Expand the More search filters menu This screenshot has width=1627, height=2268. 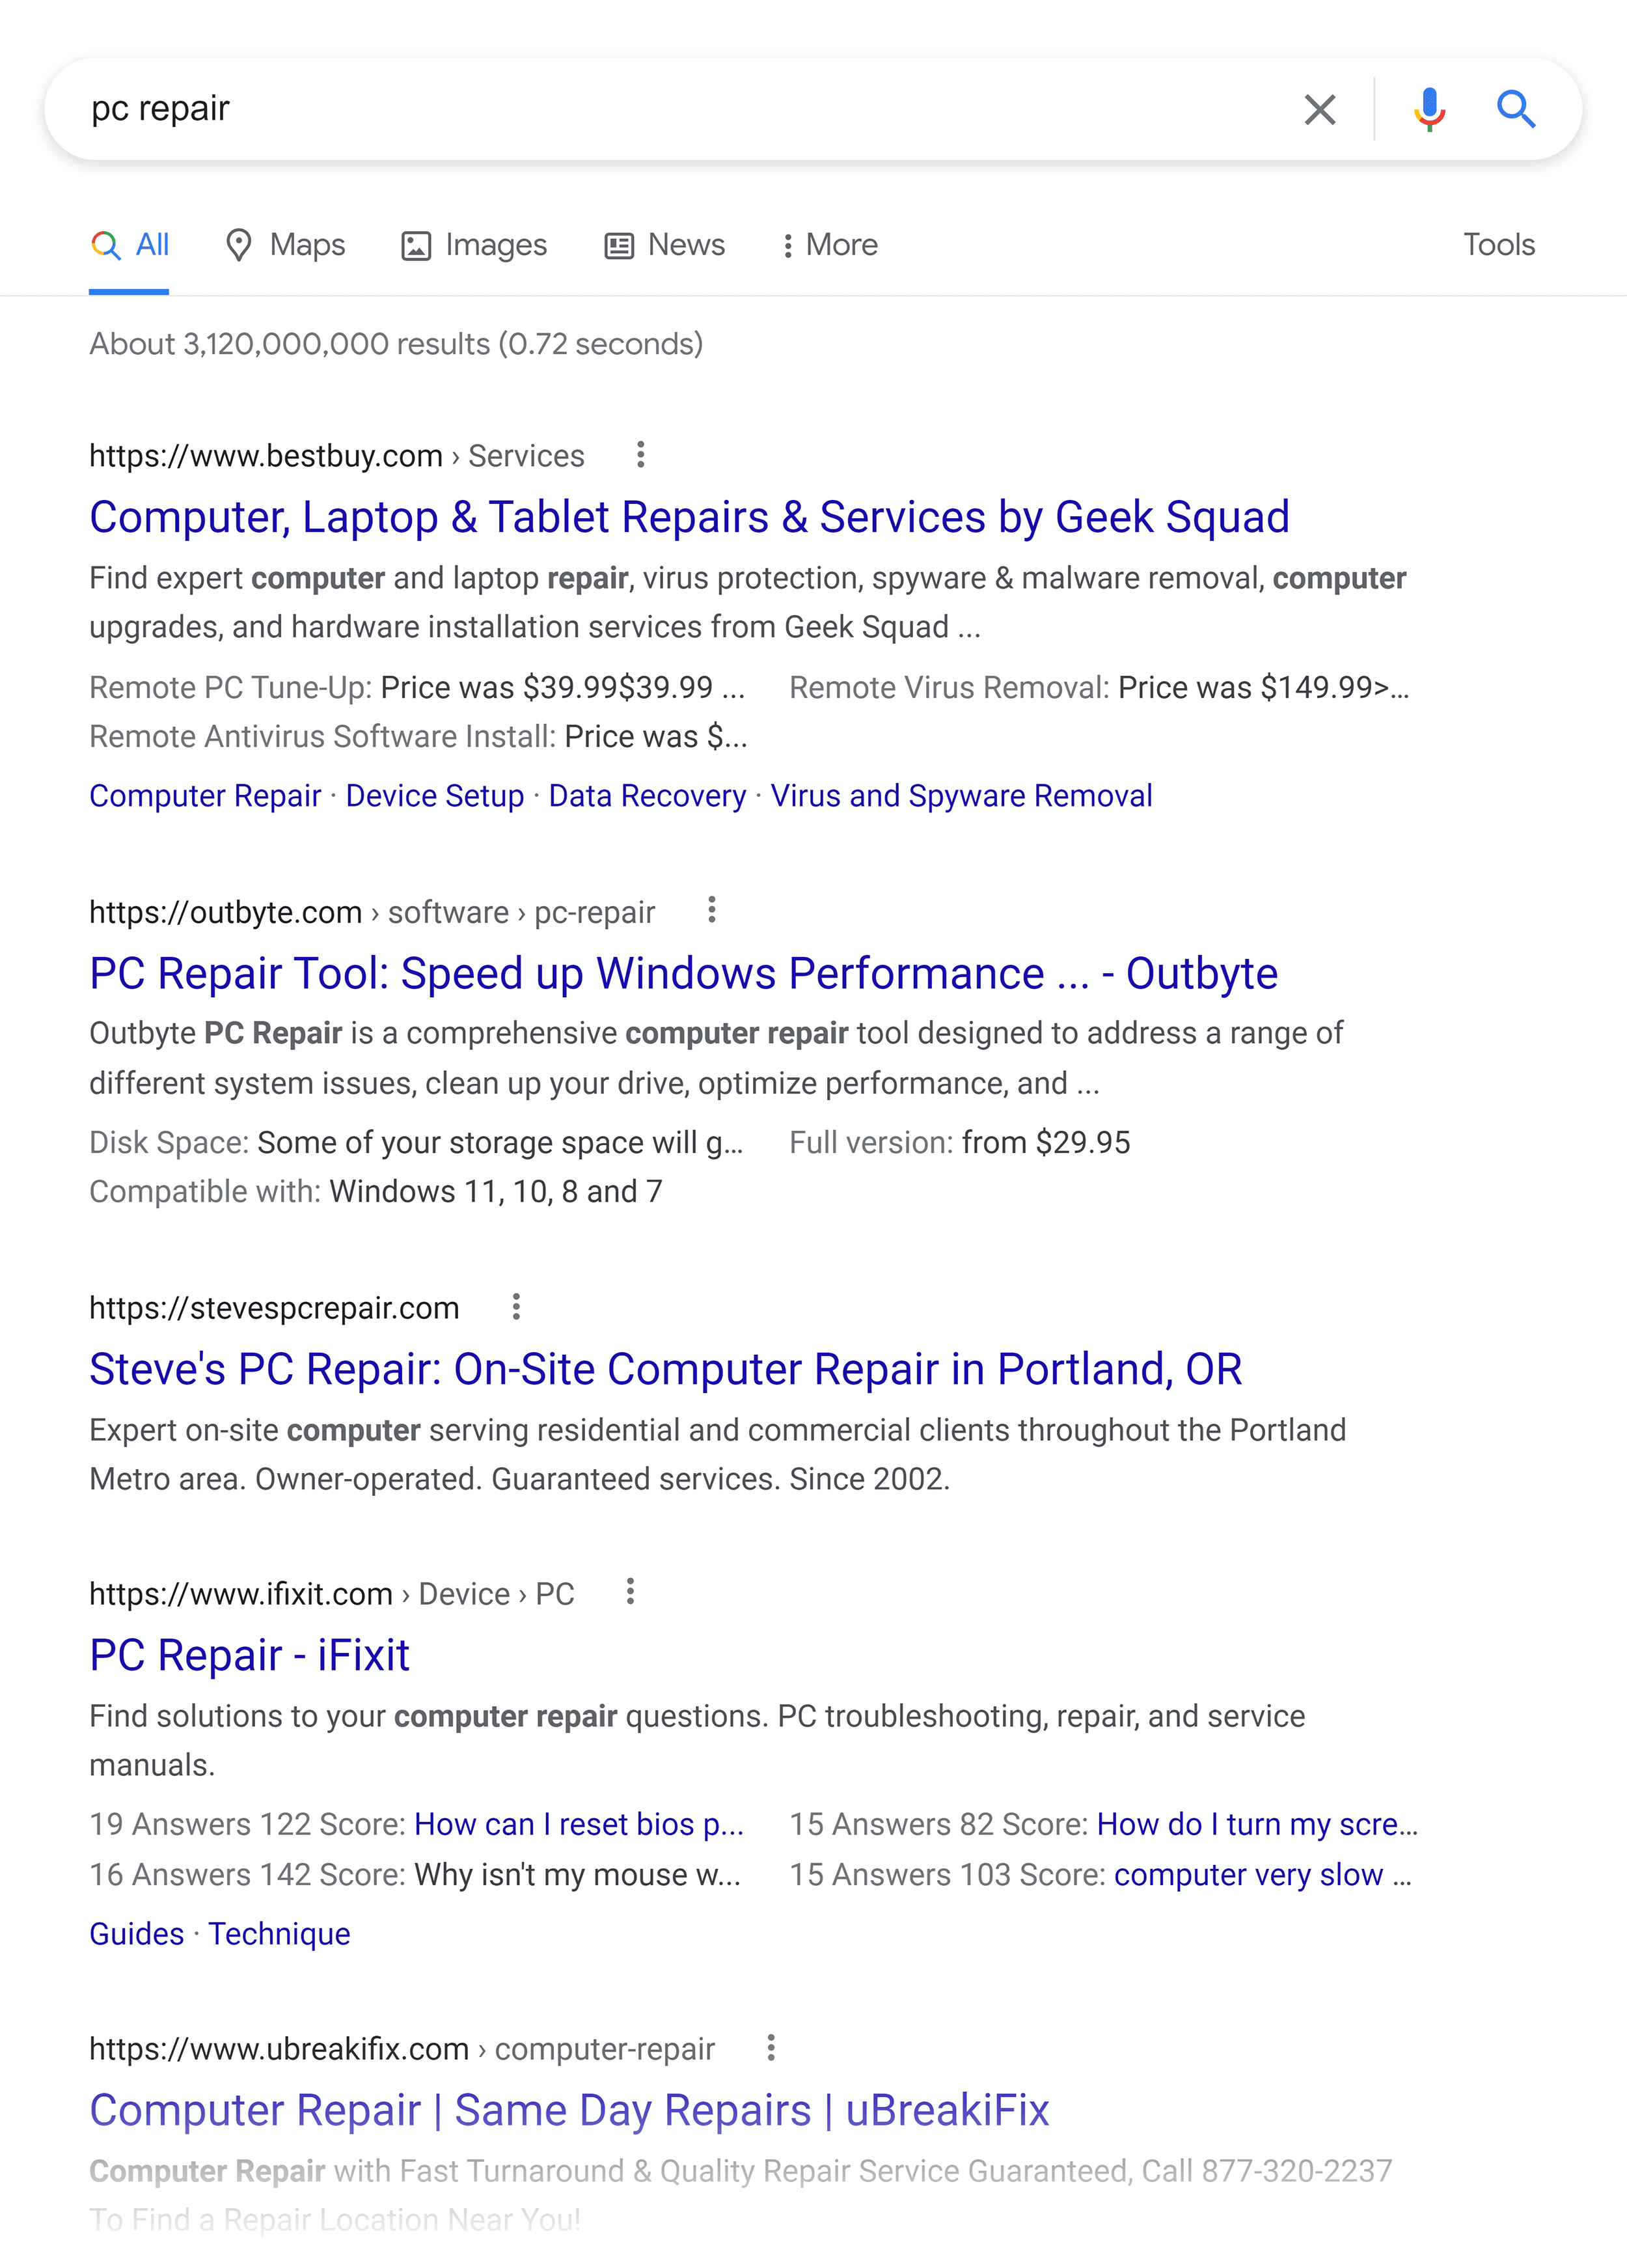[829, 245]
